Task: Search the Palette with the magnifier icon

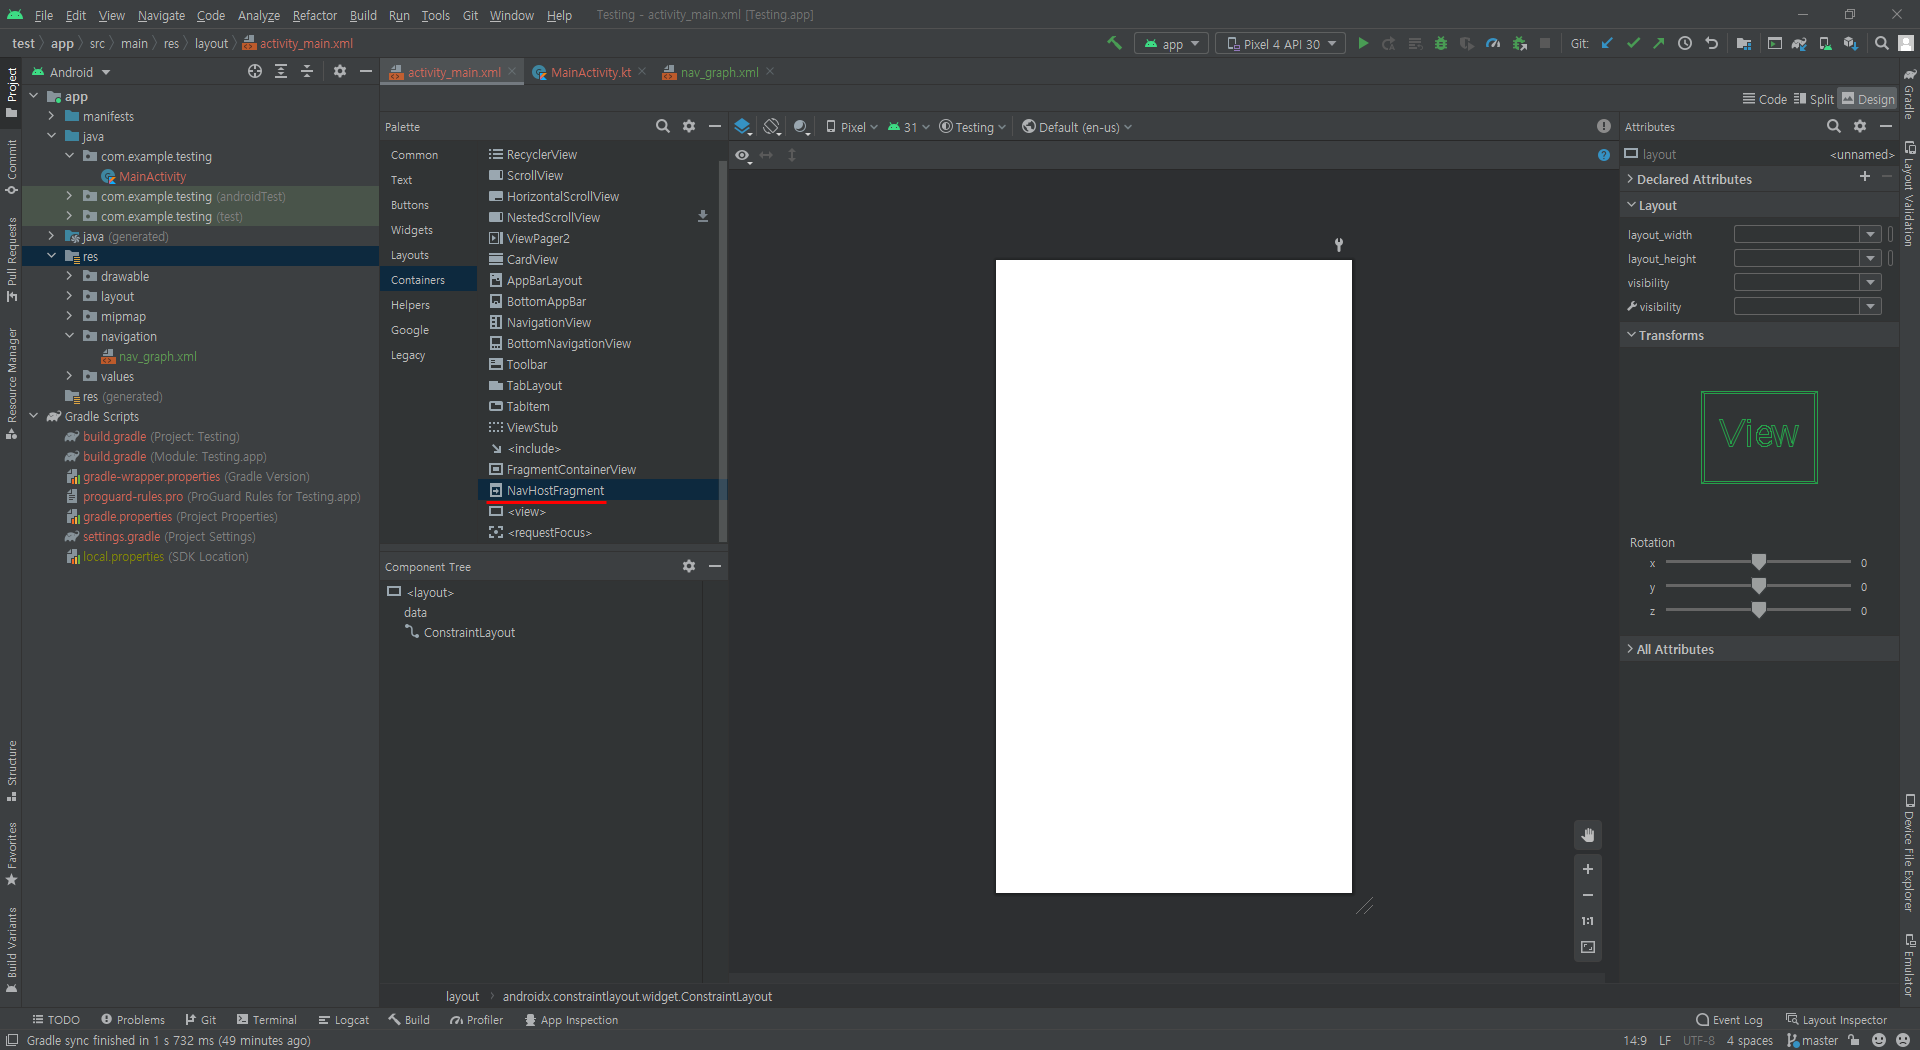Action: coord(662,126)
